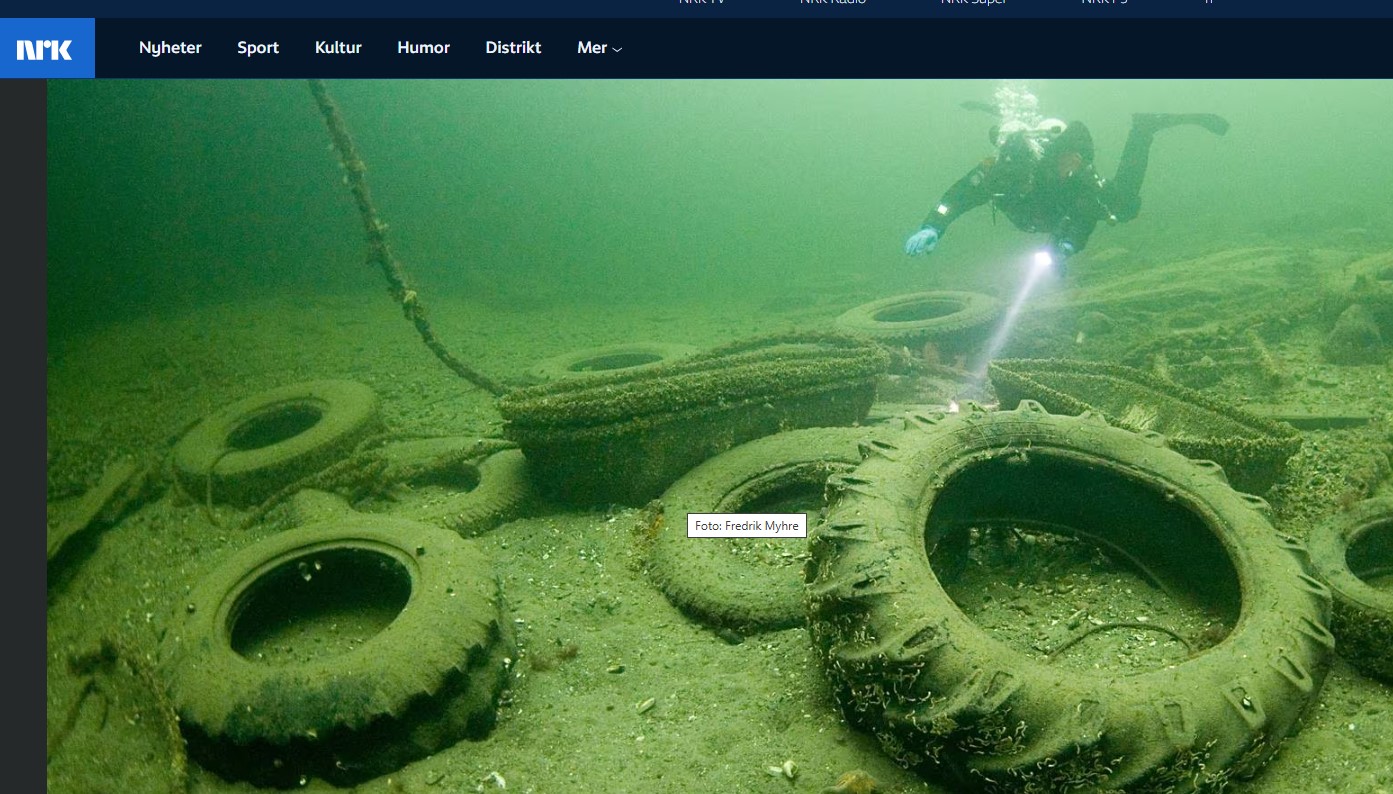Click the Yr link in top bar
Image resolution: width=1393 pixels, height=794 pixels.
click(1208, 4)
